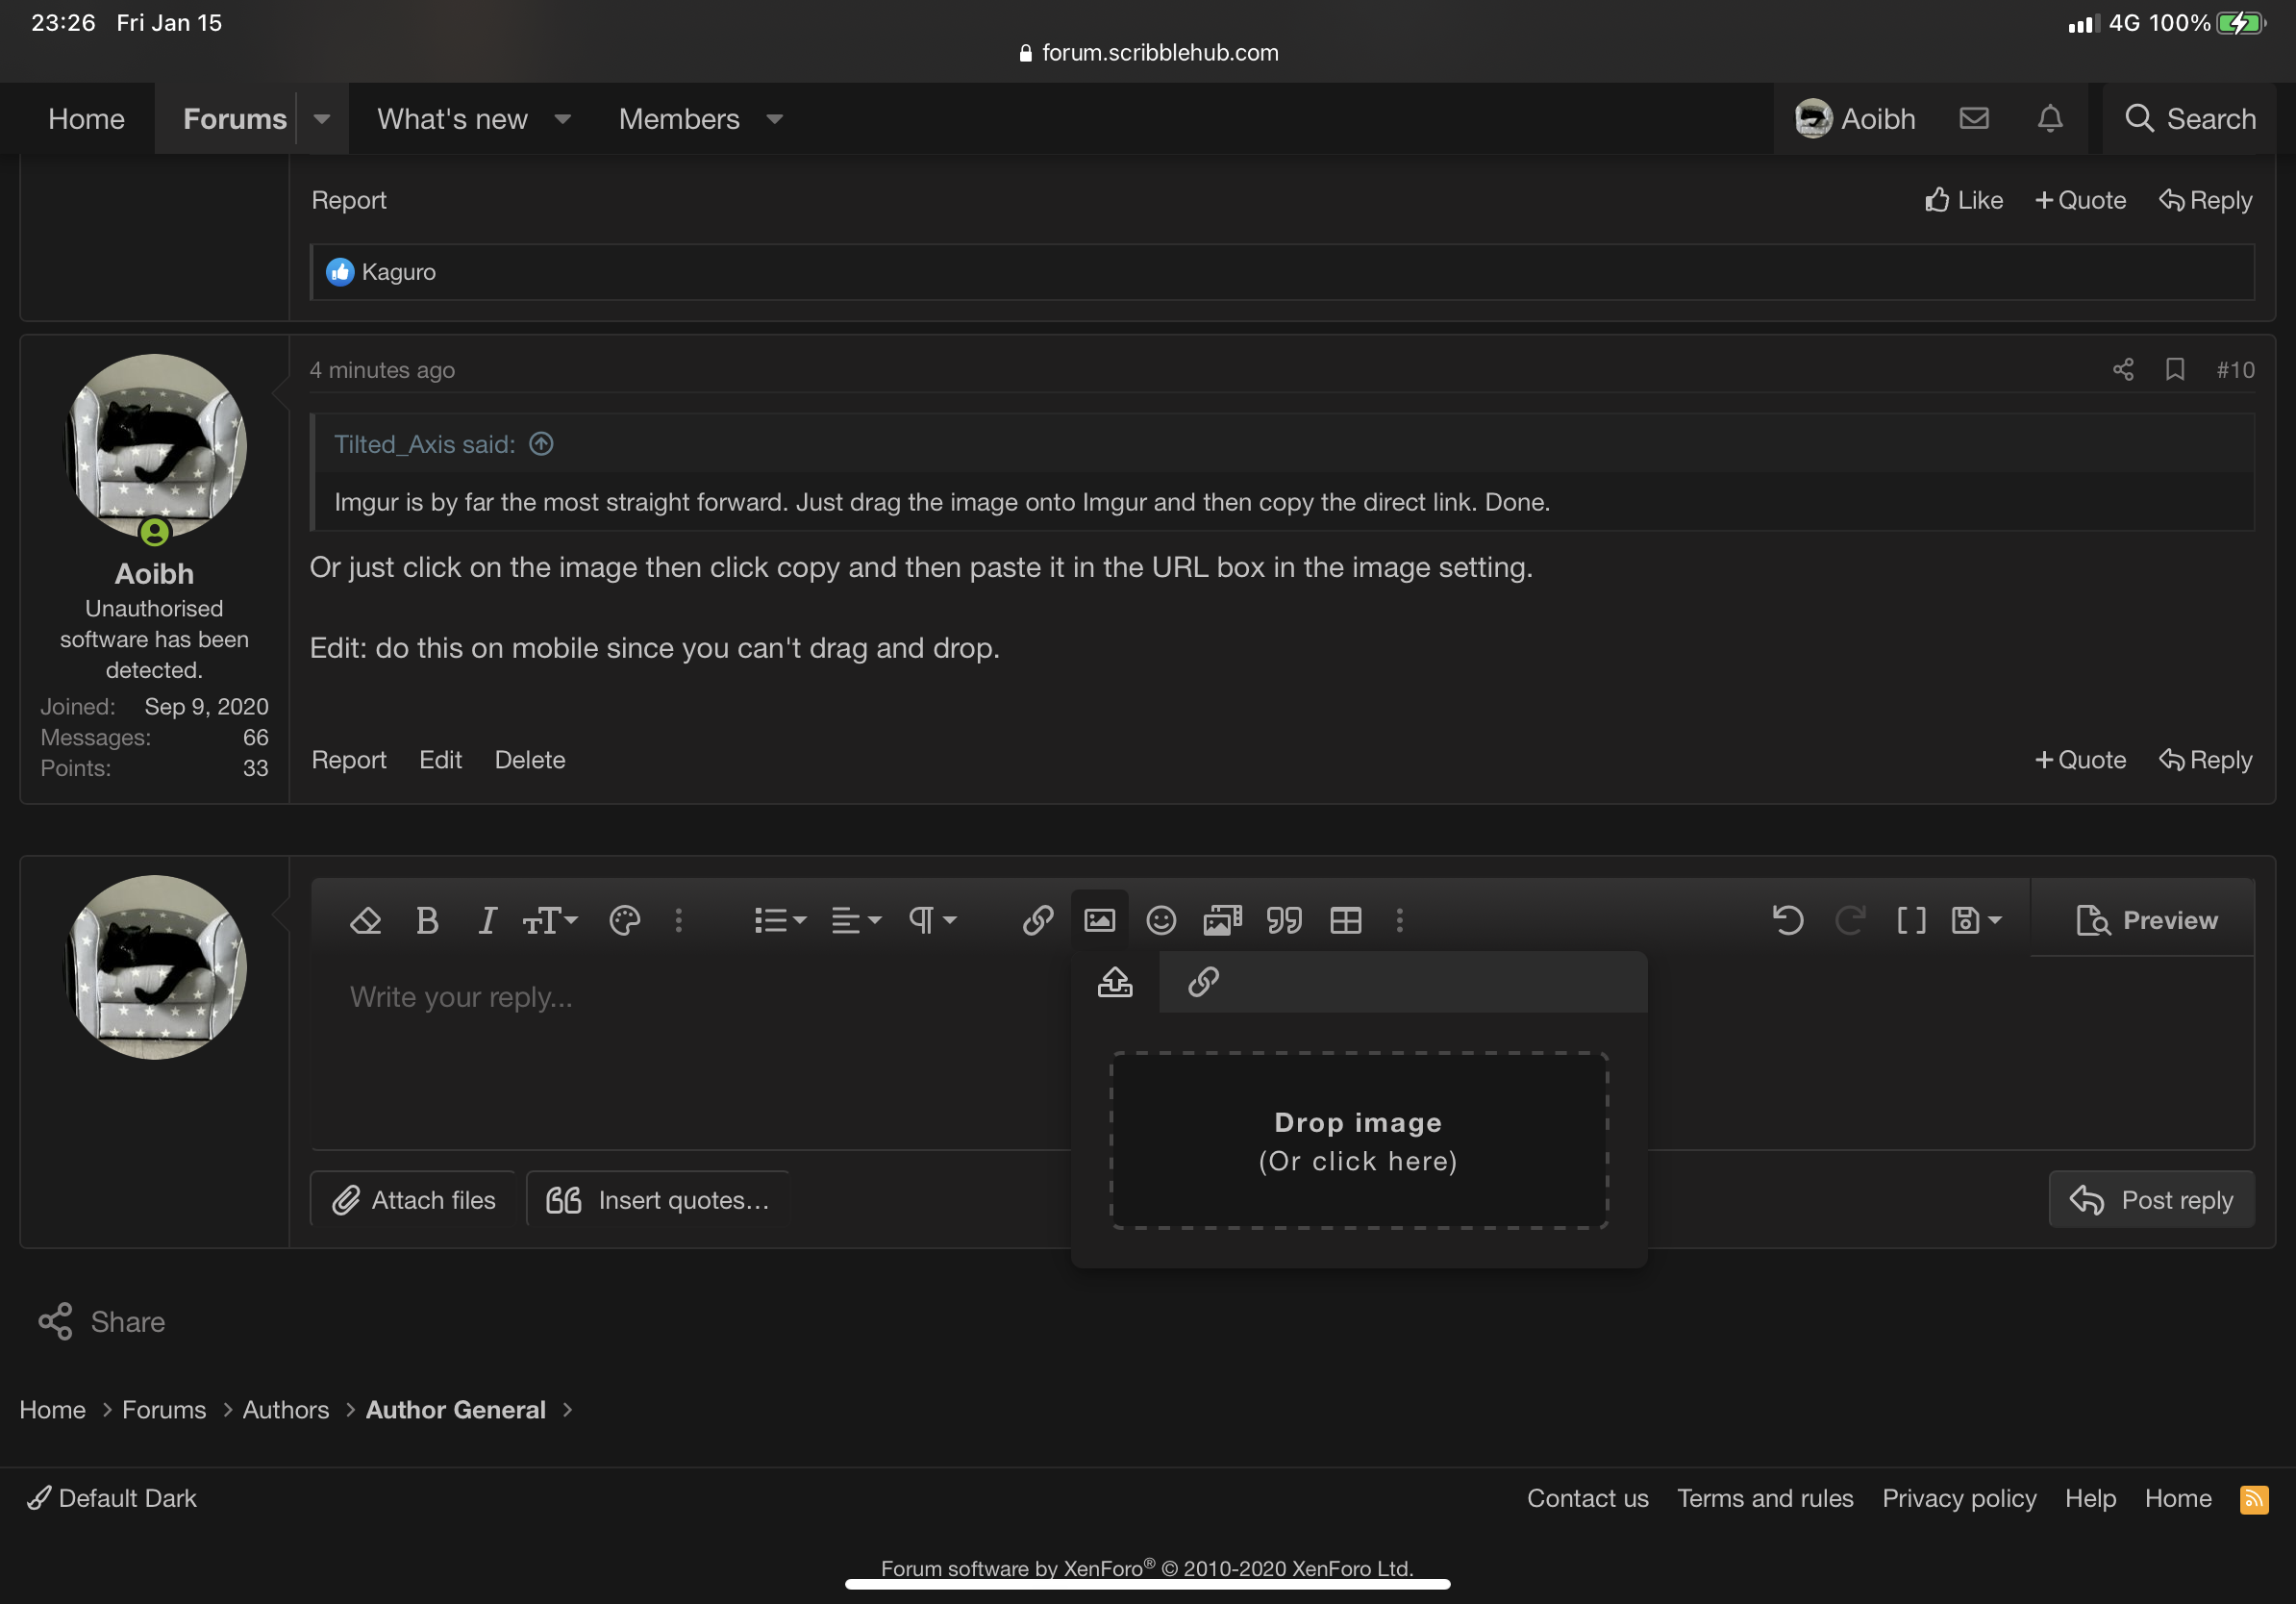This screenshot has width=2296, height=1604.
Task: Click the undo icon in editor
Action: coord(1788,920)
